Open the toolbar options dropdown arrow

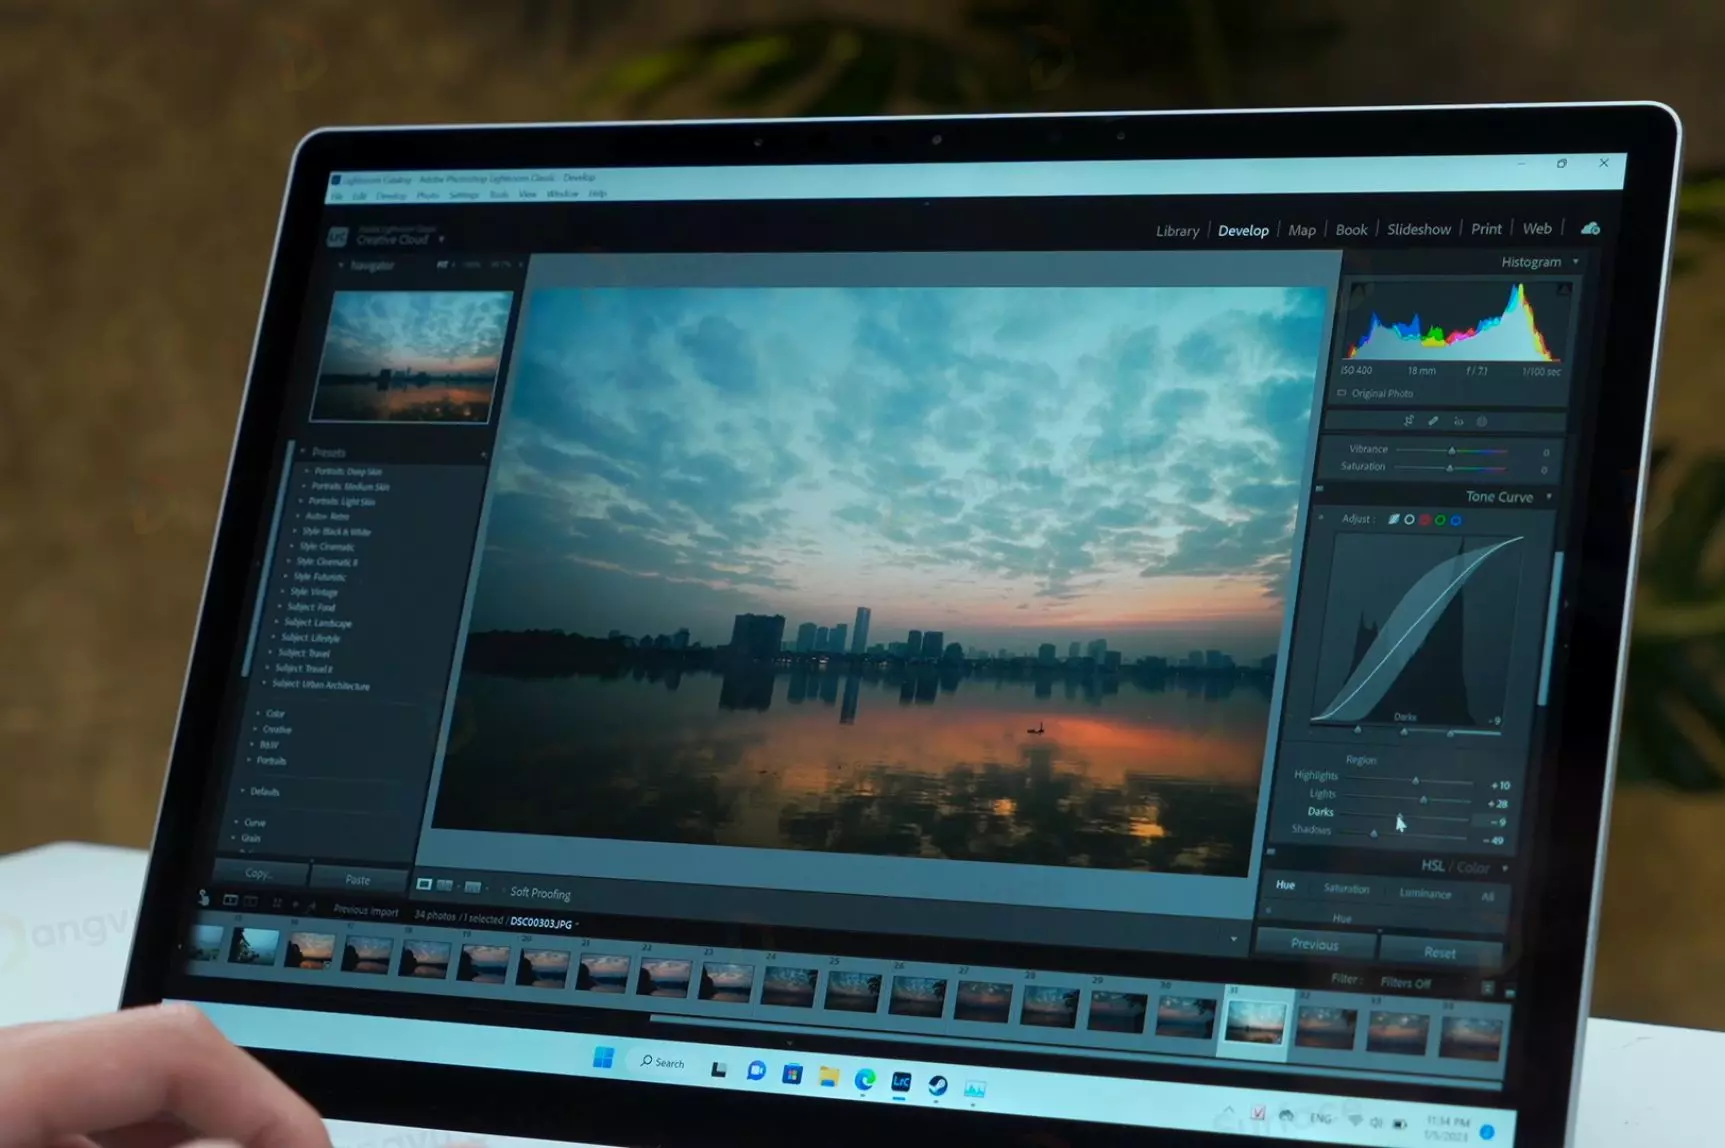pos(1233,939)
